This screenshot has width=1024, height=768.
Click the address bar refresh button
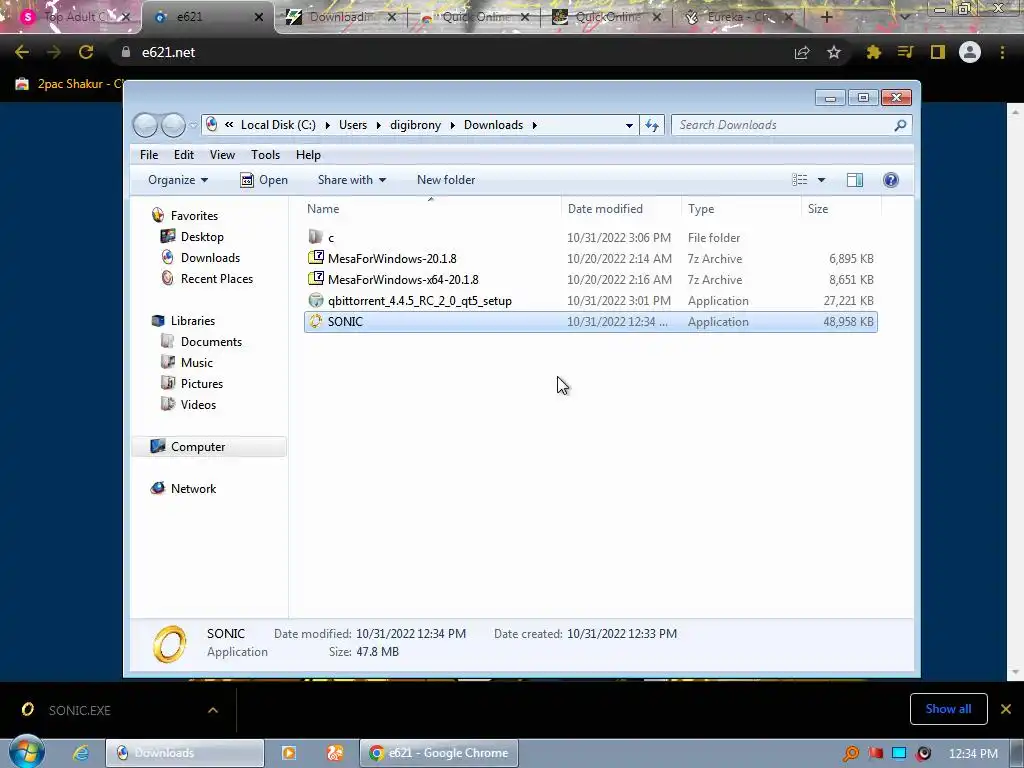[x=652, y=125]
